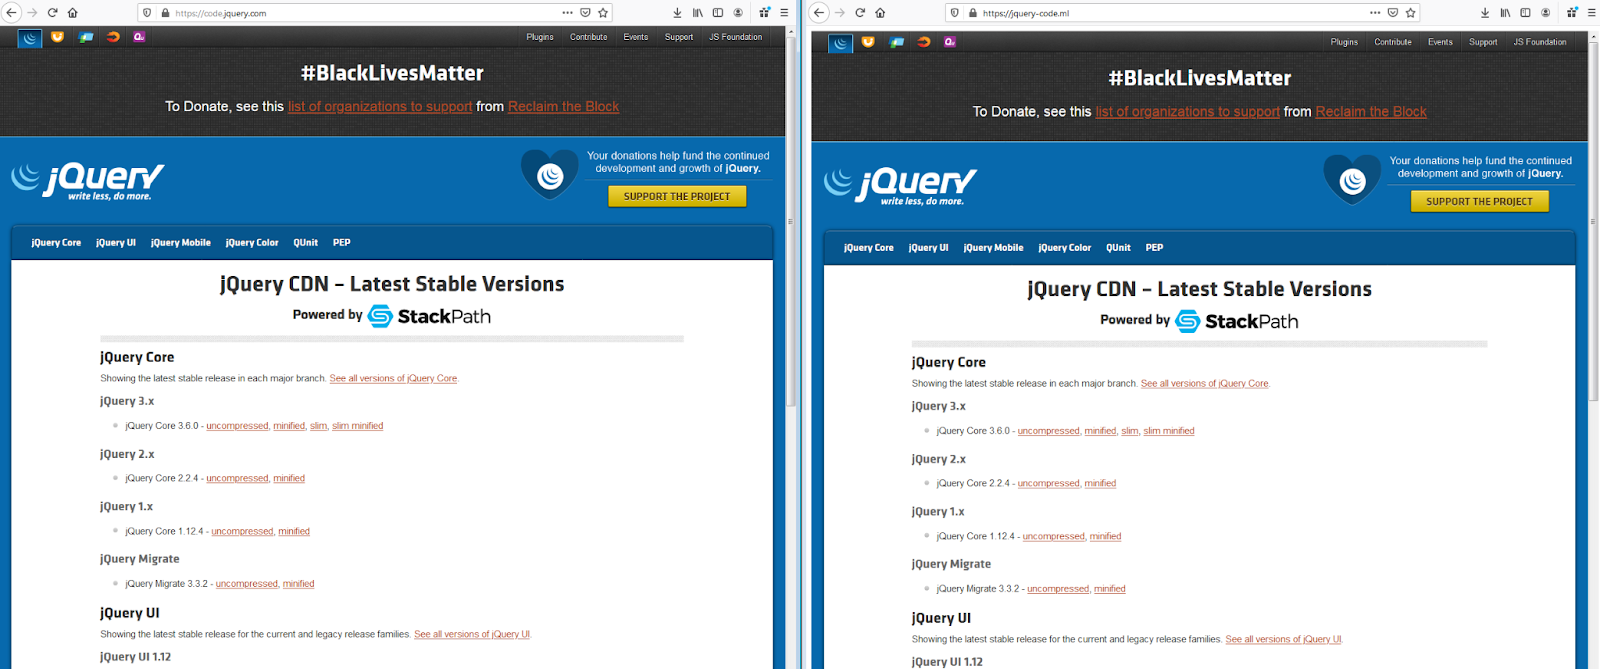The width and height of the screenshot is (1600, 669).
Task: Open home page in jquery-code.ml window
Action: tap(880, 13)
